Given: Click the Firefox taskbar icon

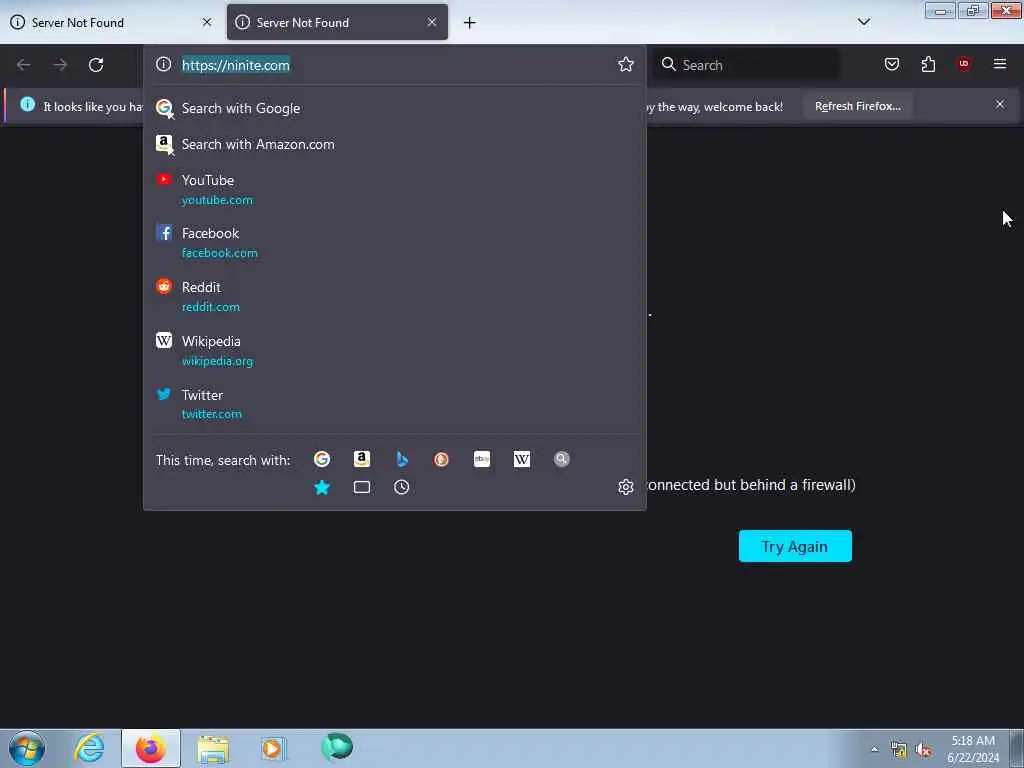Looking at the screenshot, I should [x=151, y=748].
